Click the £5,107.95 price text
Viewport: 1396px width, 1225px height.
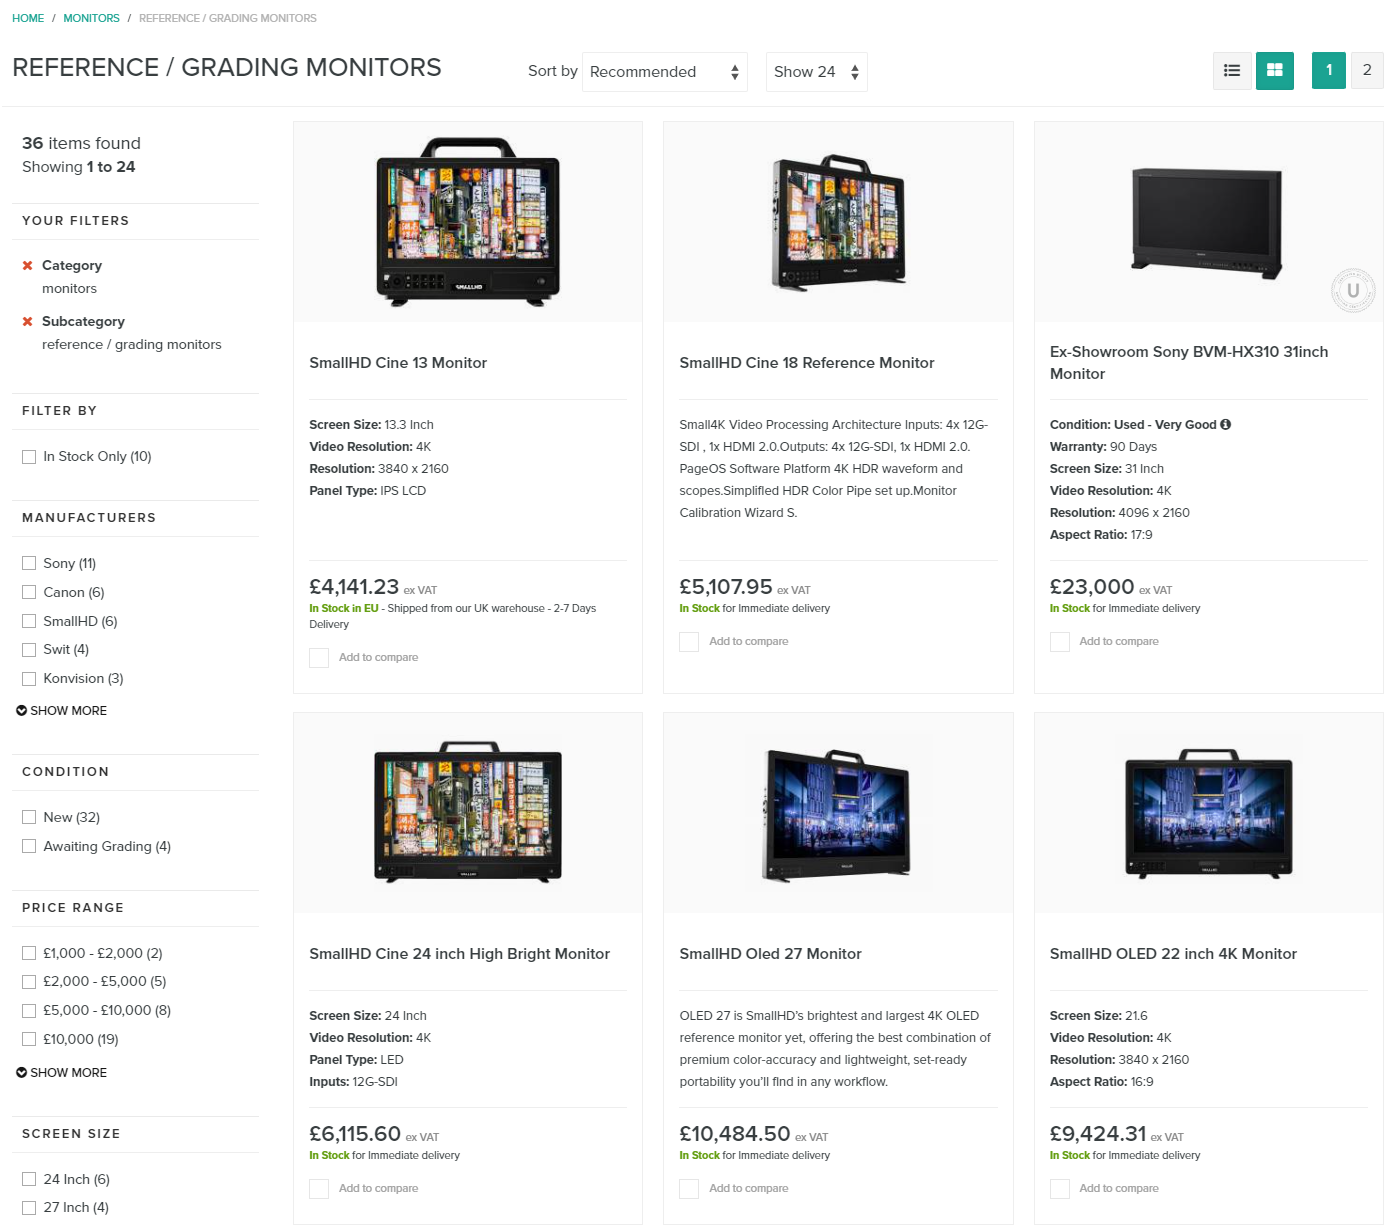point(726,587)
